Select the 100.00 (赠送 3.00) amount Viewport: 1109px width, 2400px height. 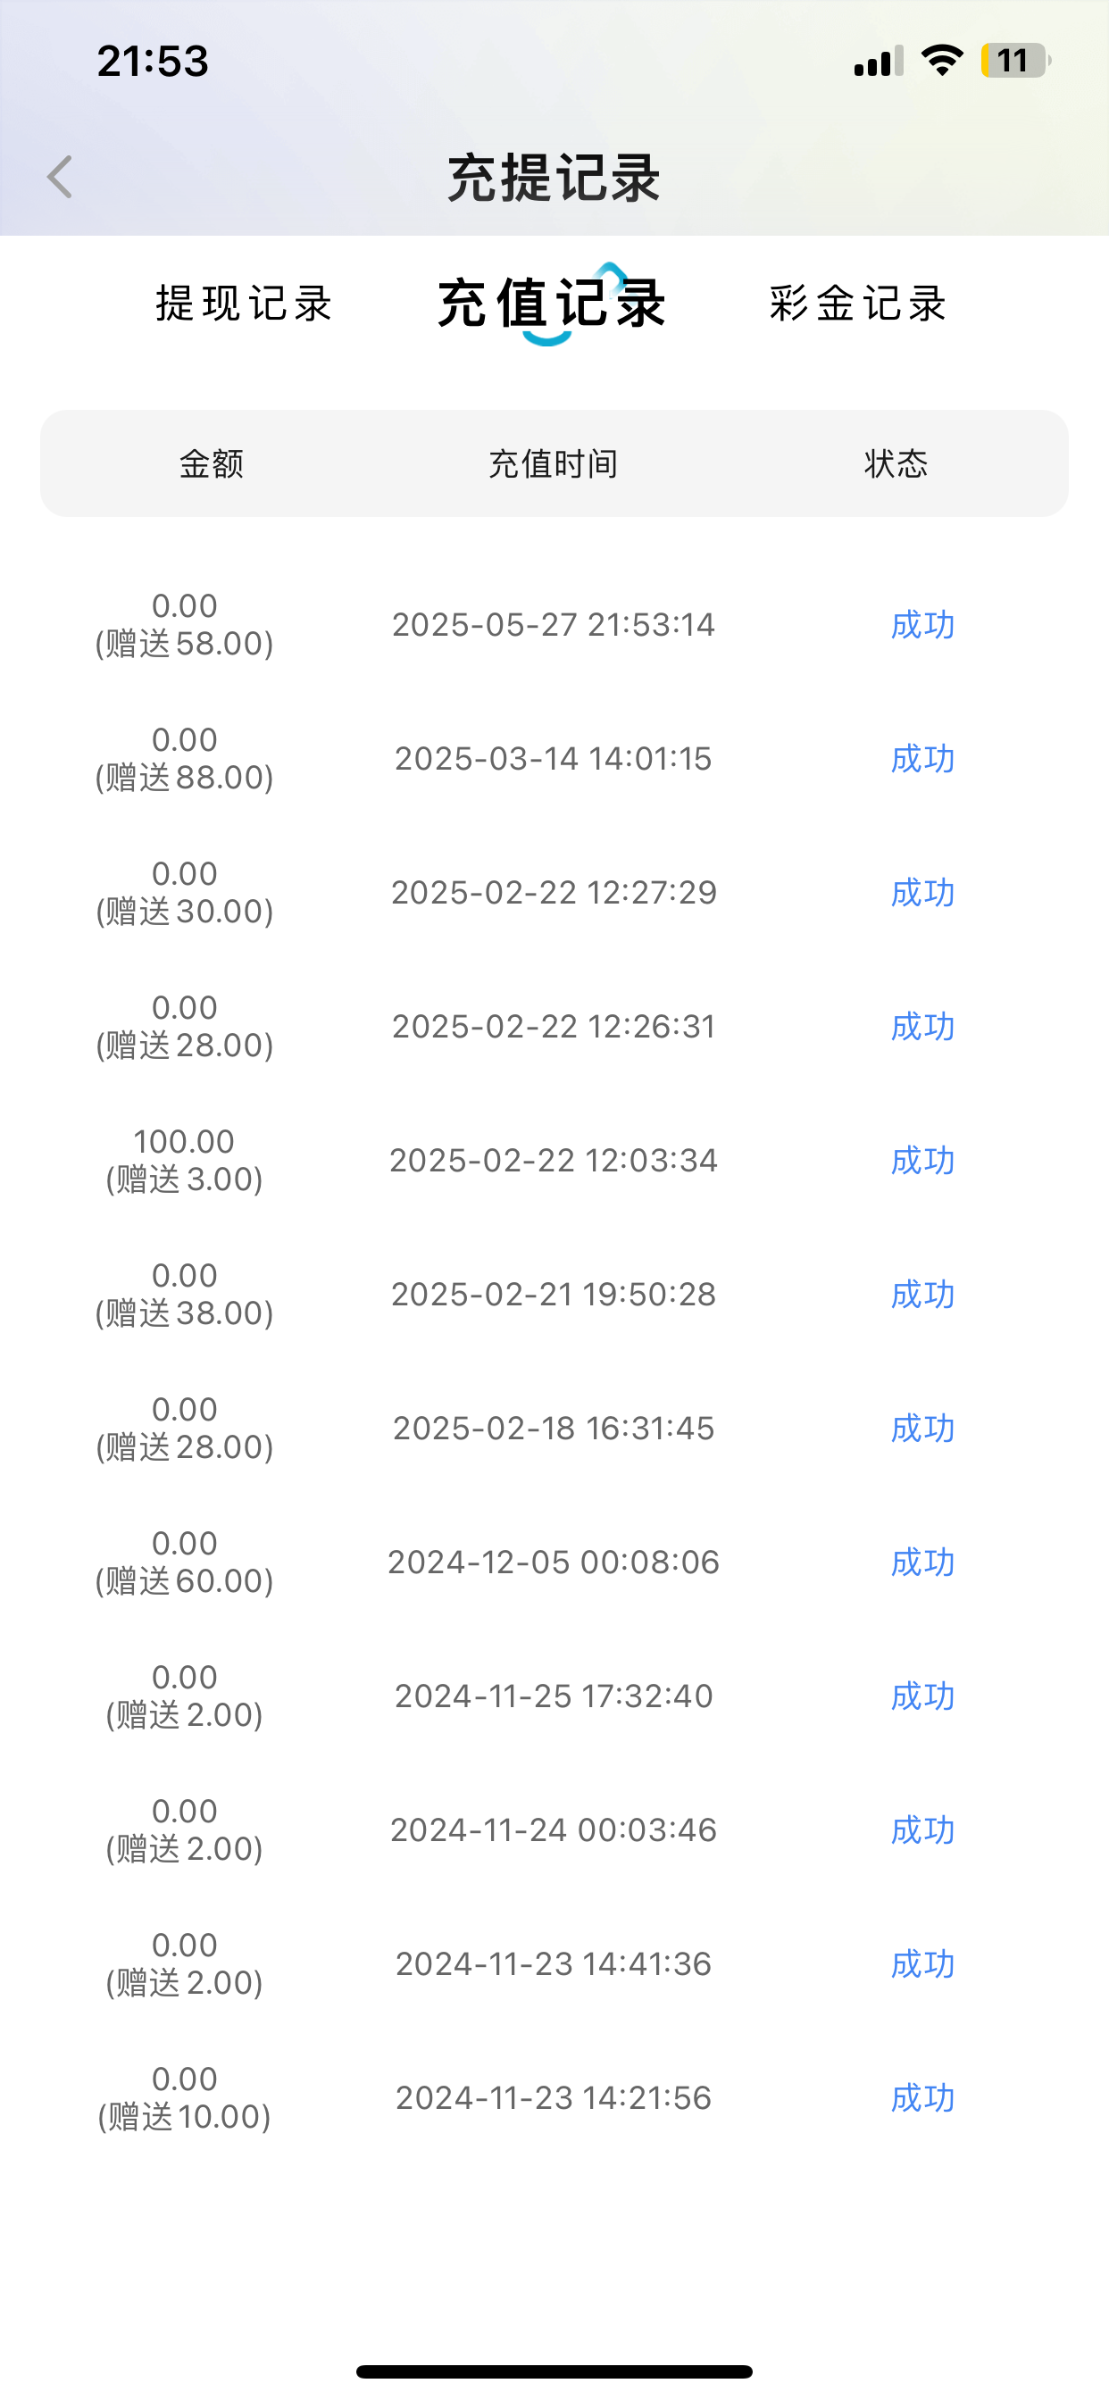[x=184, y=1161]
